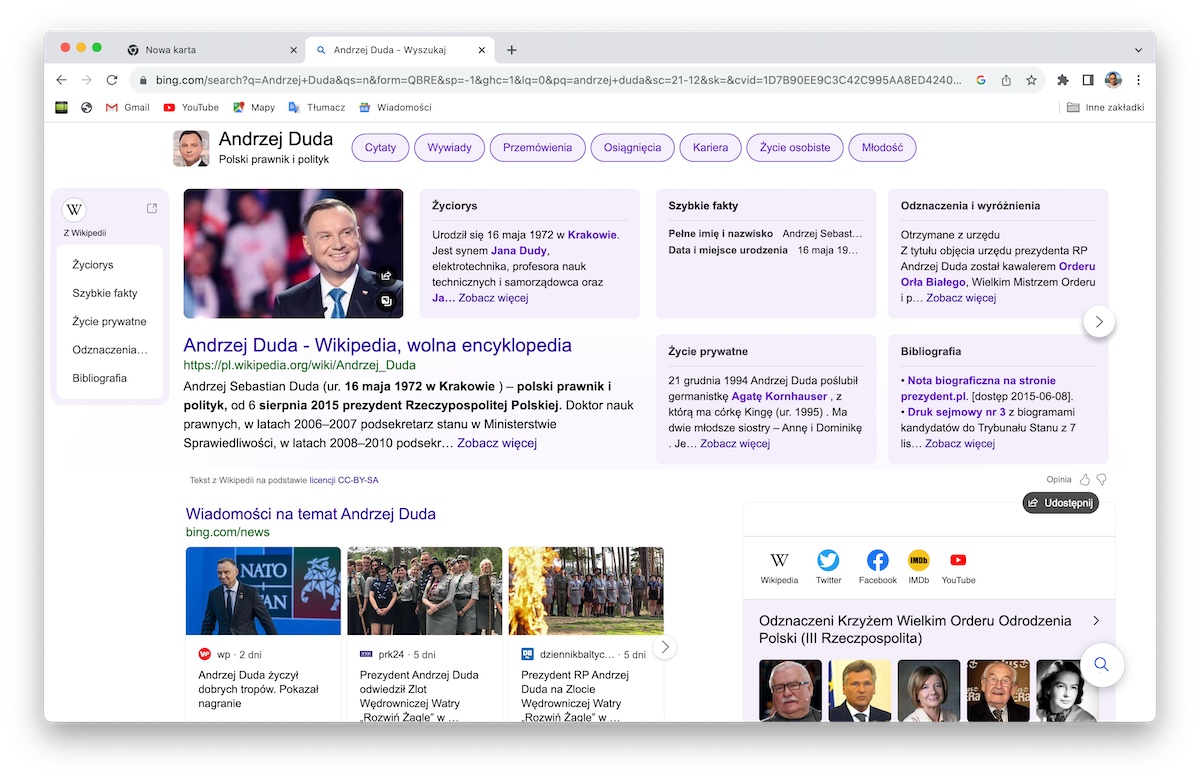Viewport: 1200px width, 780px height.
Task: Toggle the browser side panel
Action: coord(1088,80)
